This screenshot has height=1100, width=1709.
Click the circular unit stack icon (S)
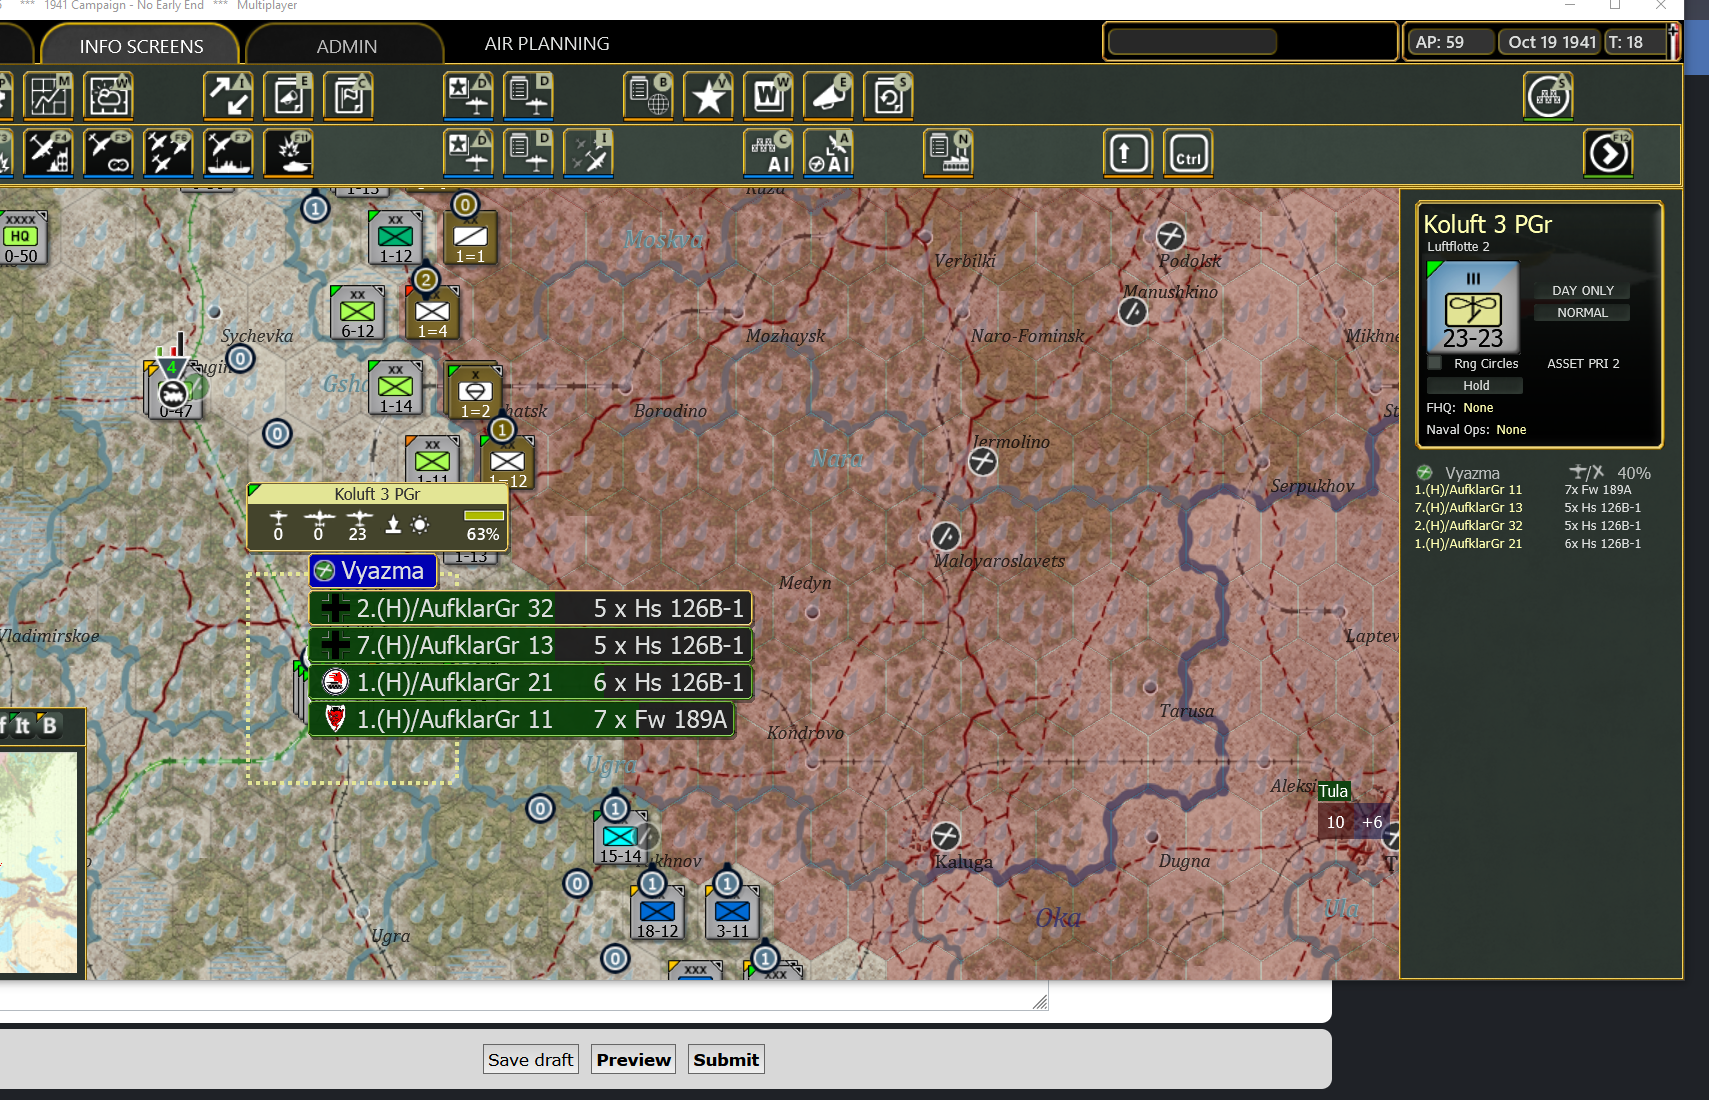coord(1548,96)
